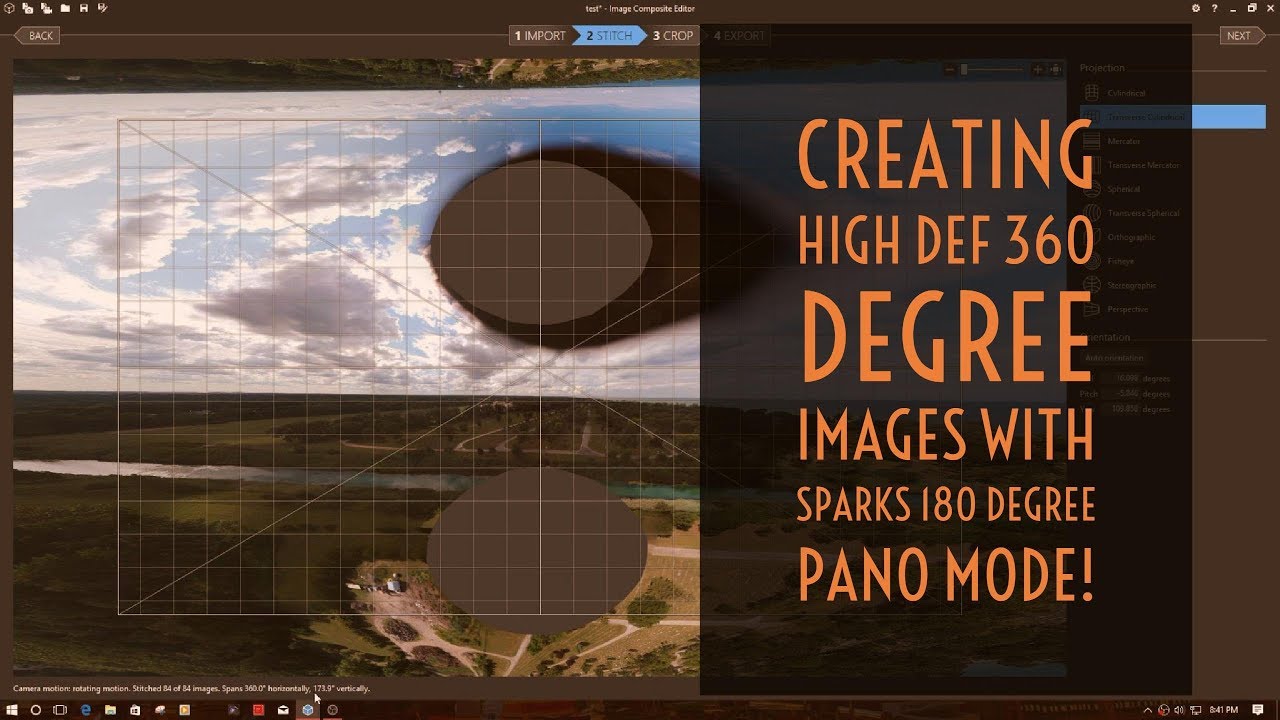Open the notification center icon
The image size is (1280, 720).
pyautogui.click(x=1258, y=710)
